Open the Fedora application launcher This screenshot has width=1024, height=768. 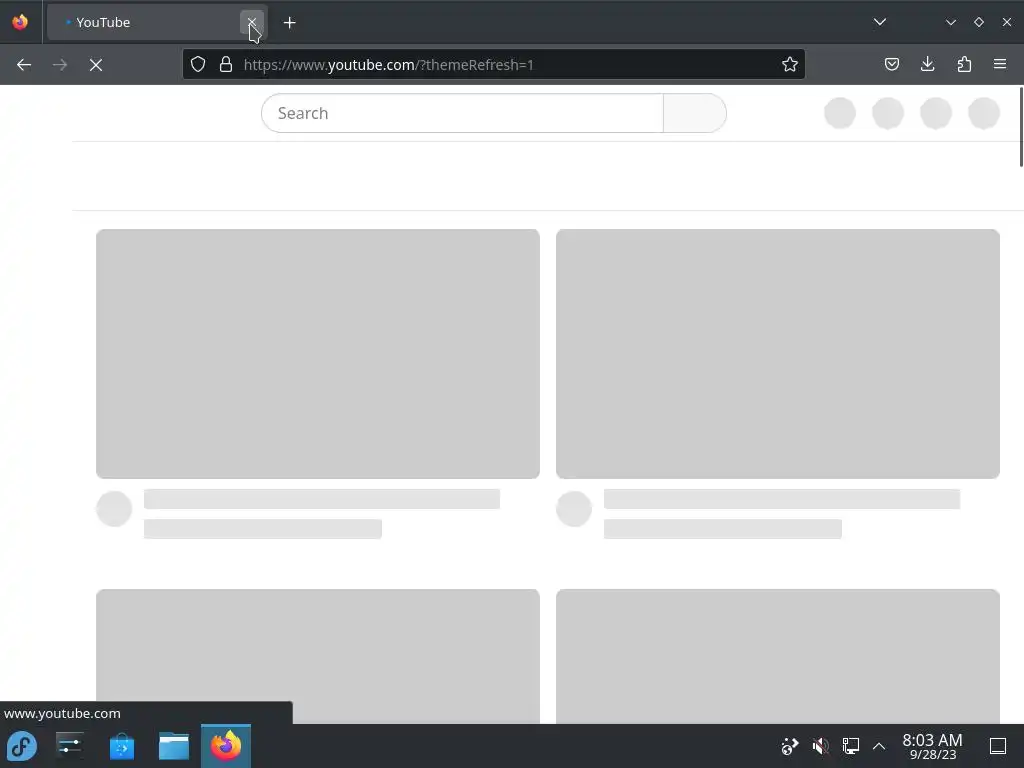[22, 746]
